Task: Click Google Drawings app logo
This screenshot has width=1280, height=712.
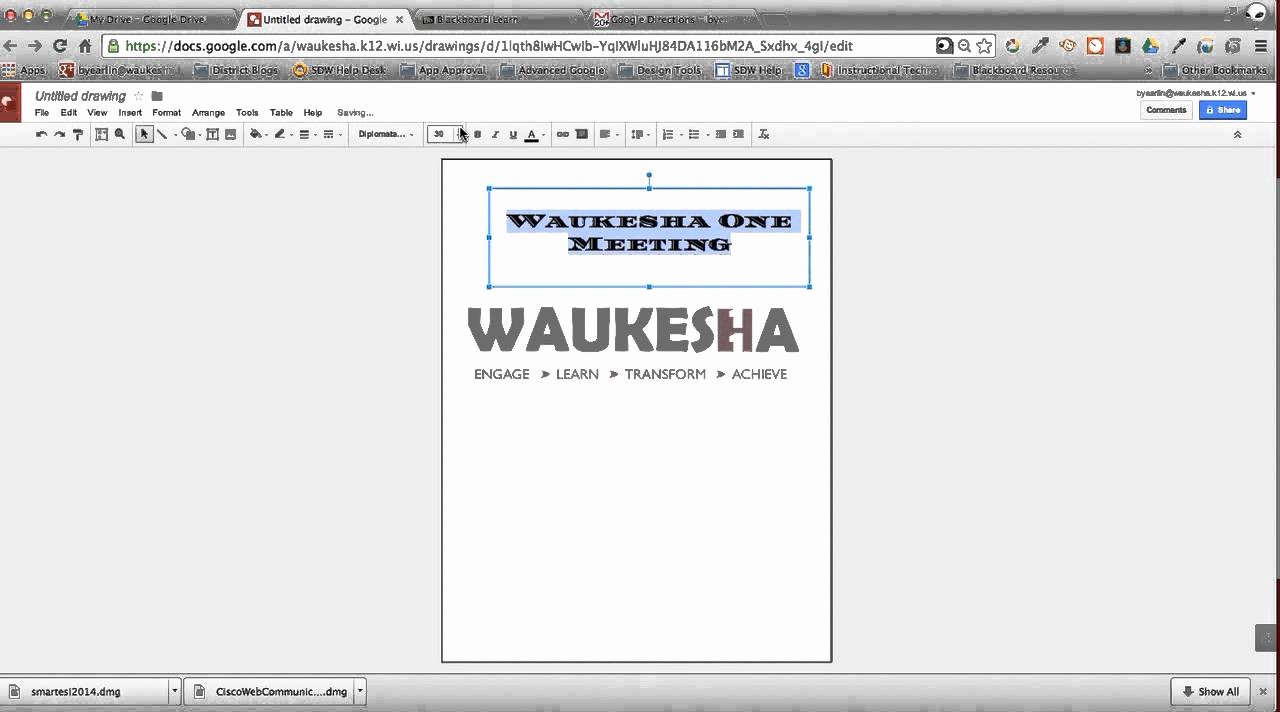Action: tap(10, 103)
